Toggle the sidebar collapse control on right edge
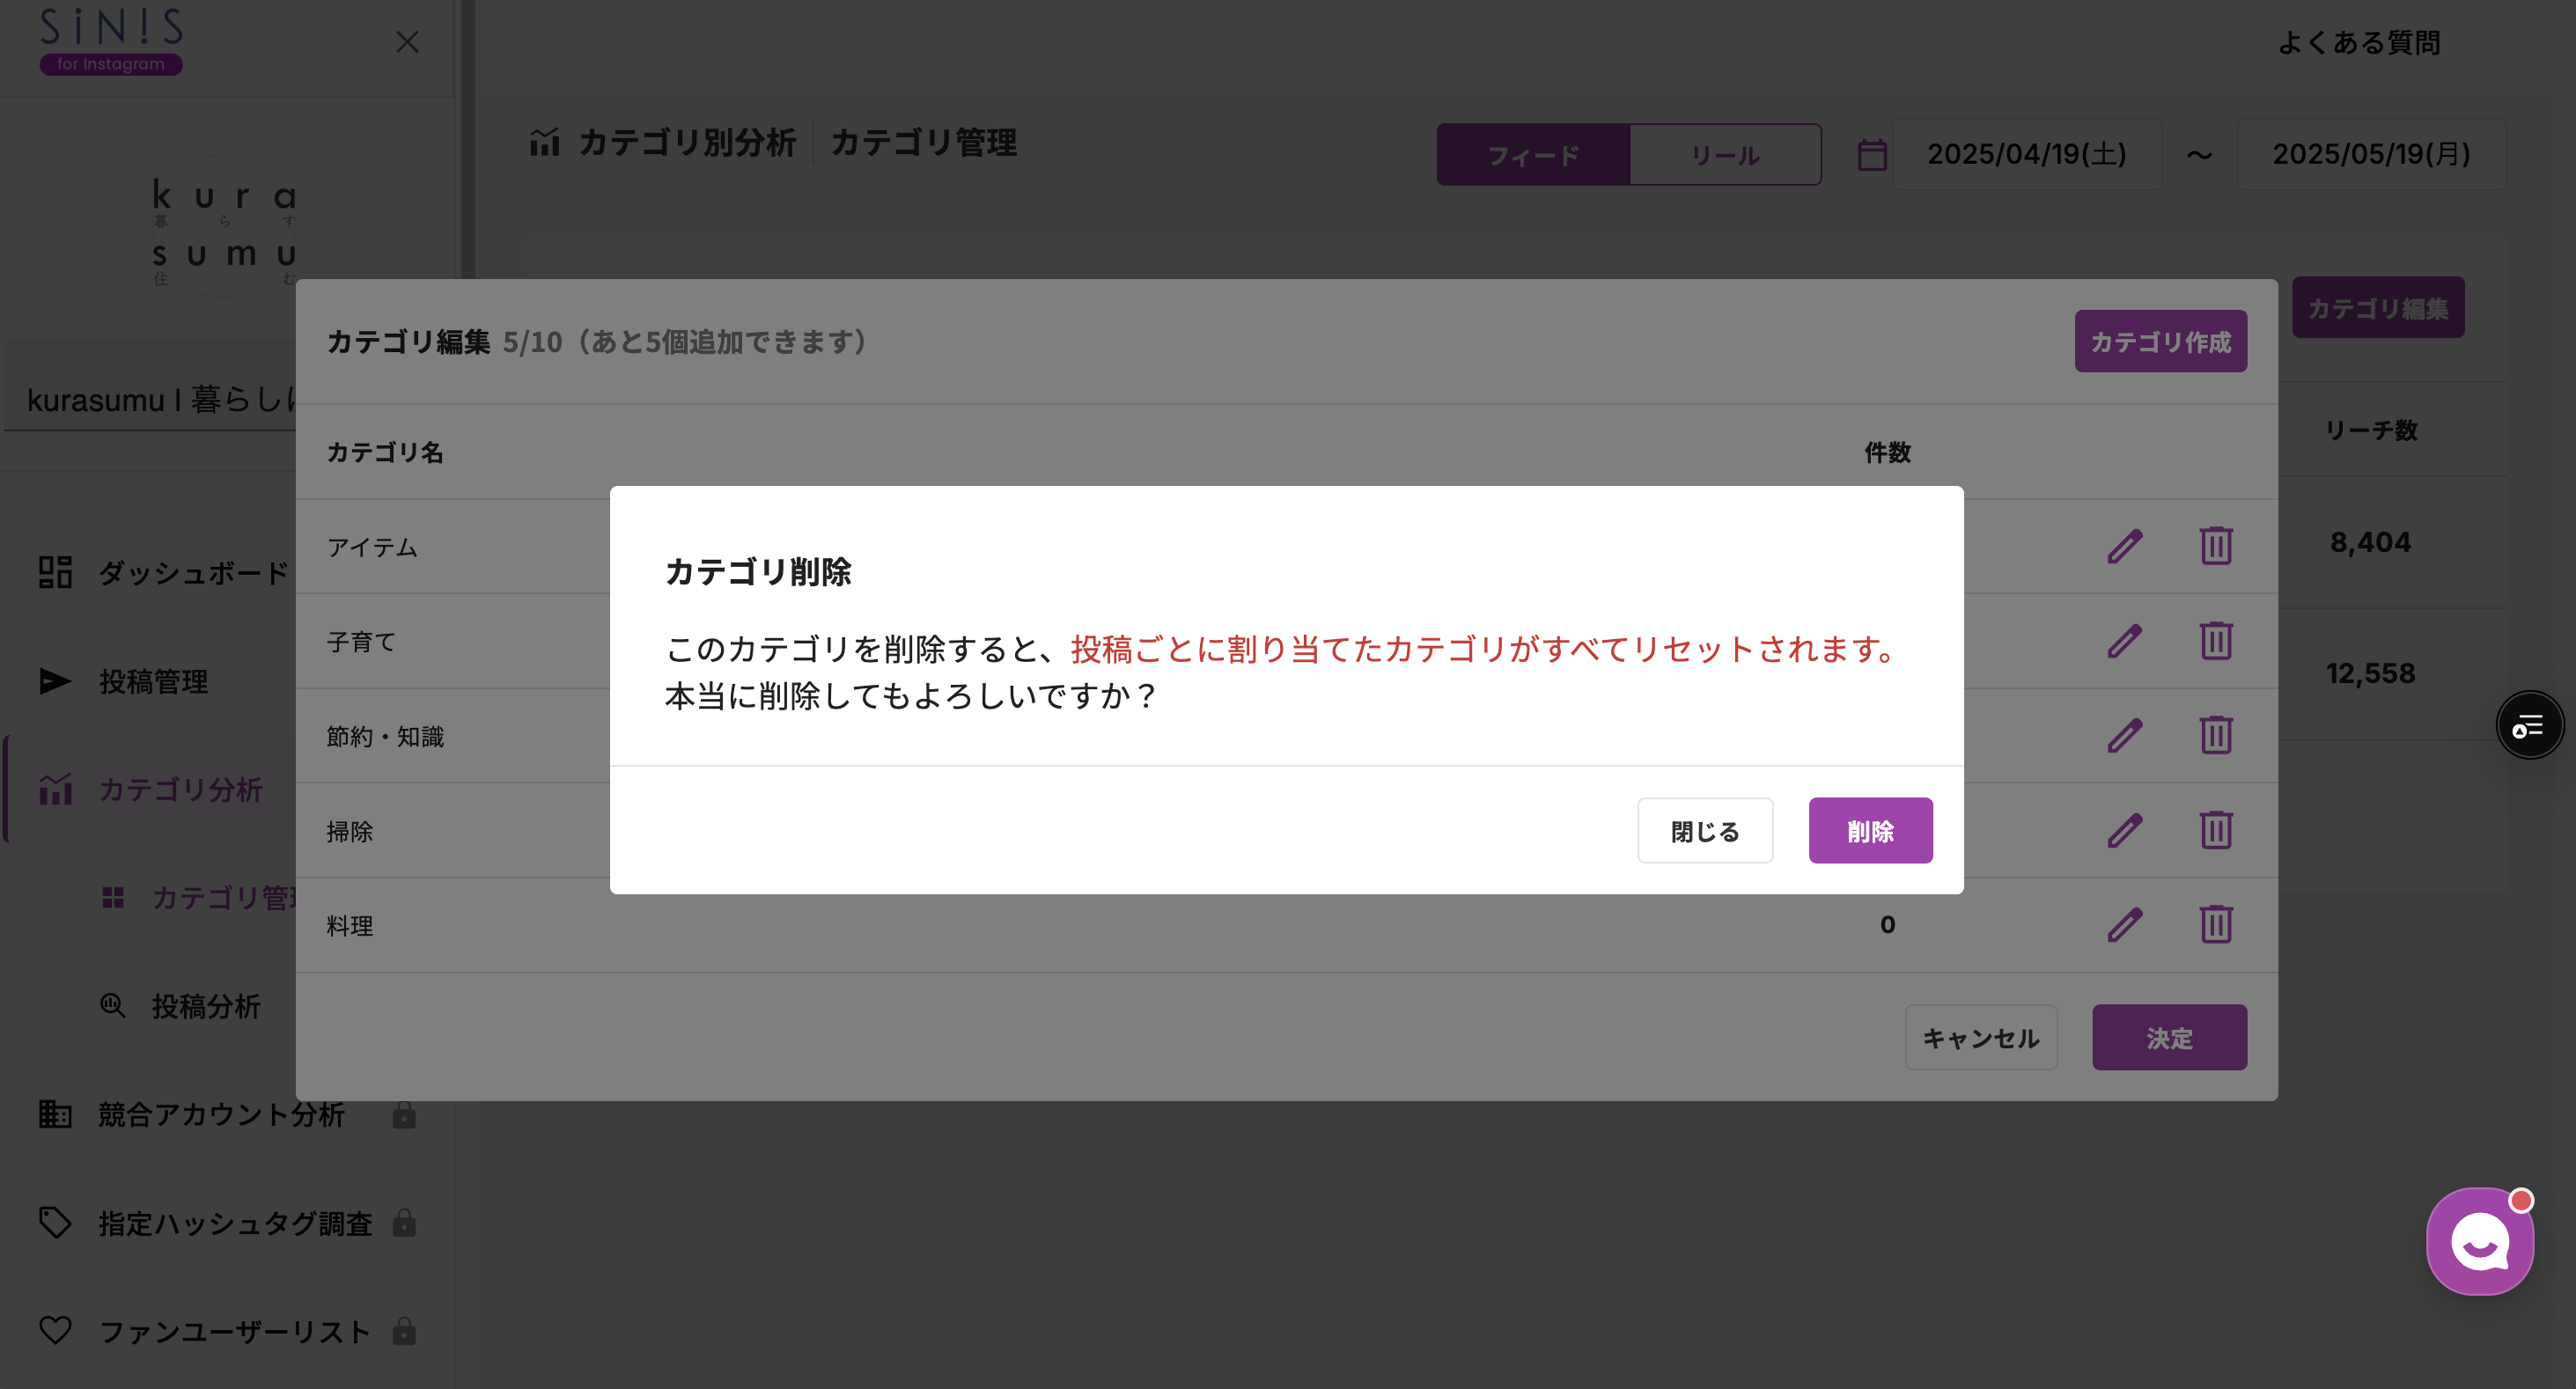The image size is (2576, 1389). pos(2530,724)
